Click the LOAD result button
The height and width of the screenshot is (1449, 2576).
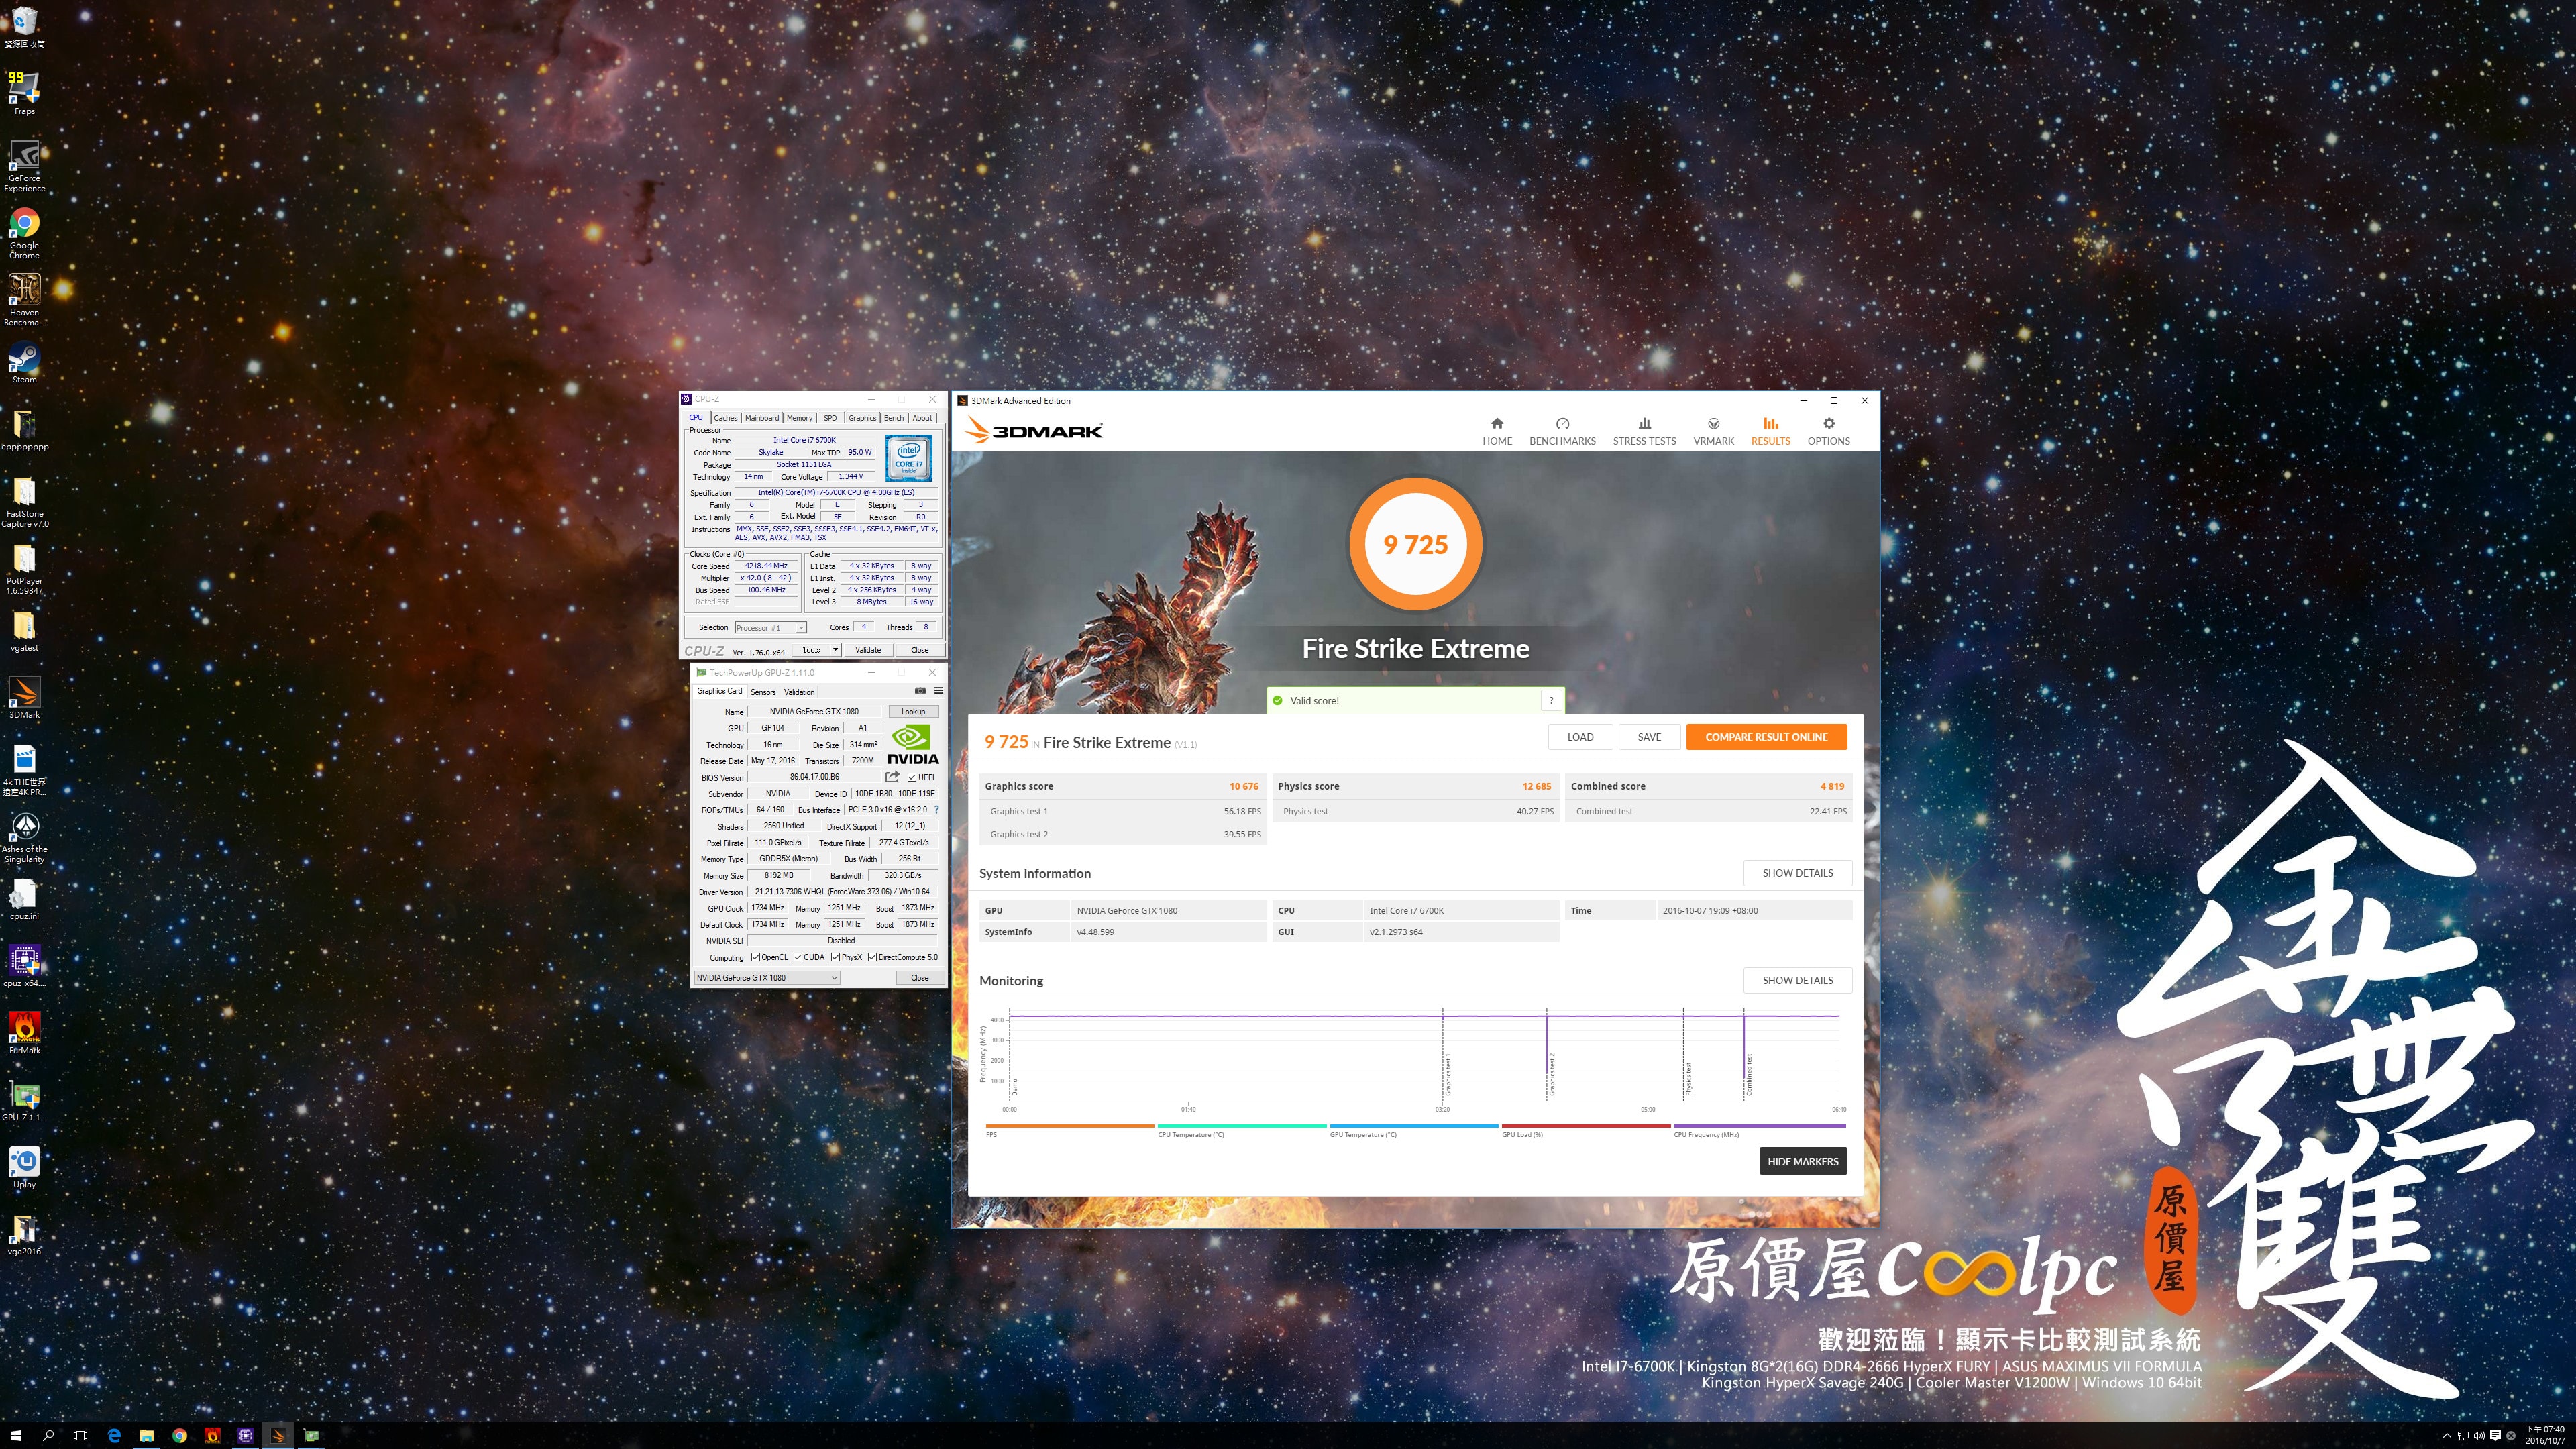(x=1580, y=737)
